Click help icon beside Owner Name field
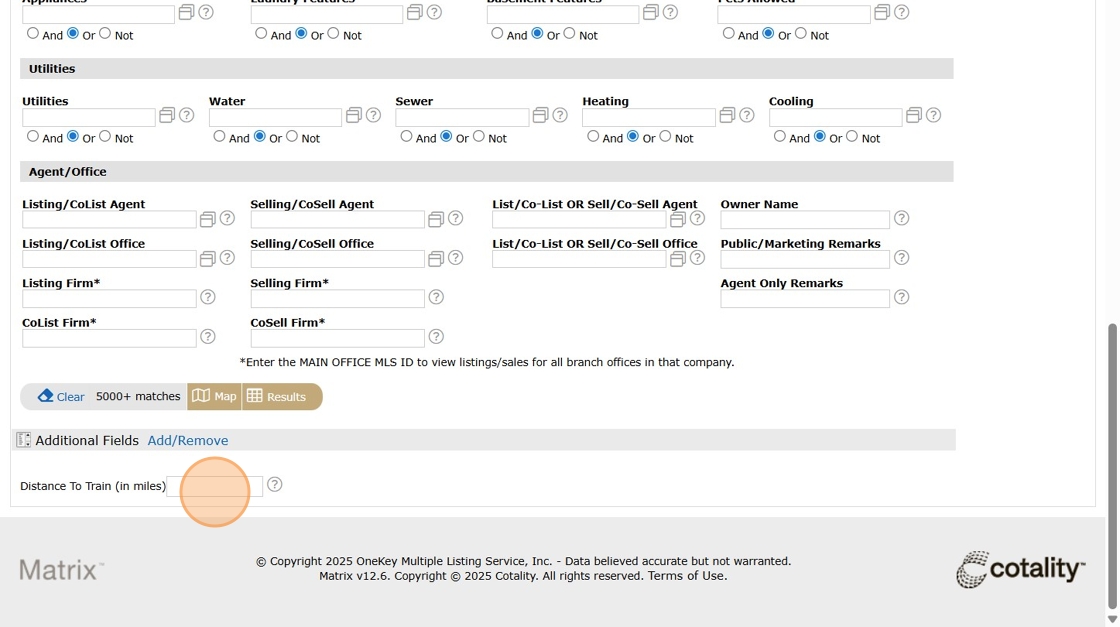The image size is (1120, 627). click(x=901, y=218)
